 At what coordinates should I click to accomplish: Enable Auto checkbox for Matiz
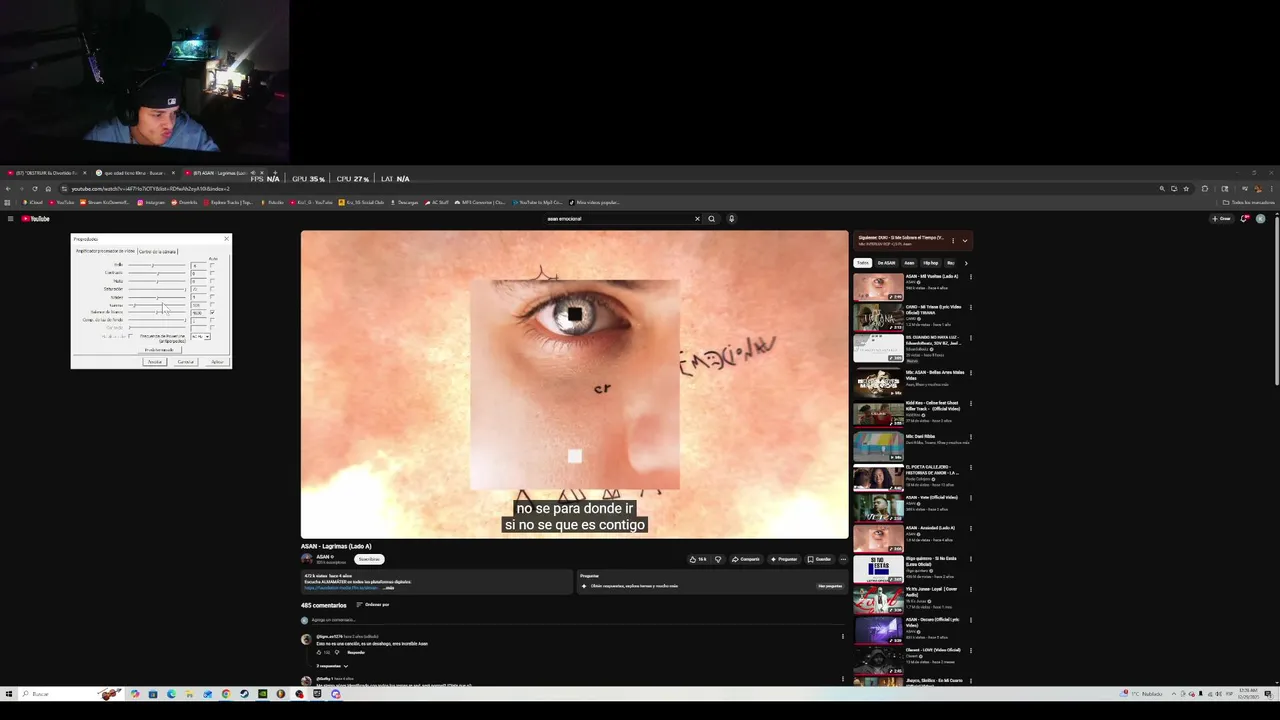[x=212, y=281]
